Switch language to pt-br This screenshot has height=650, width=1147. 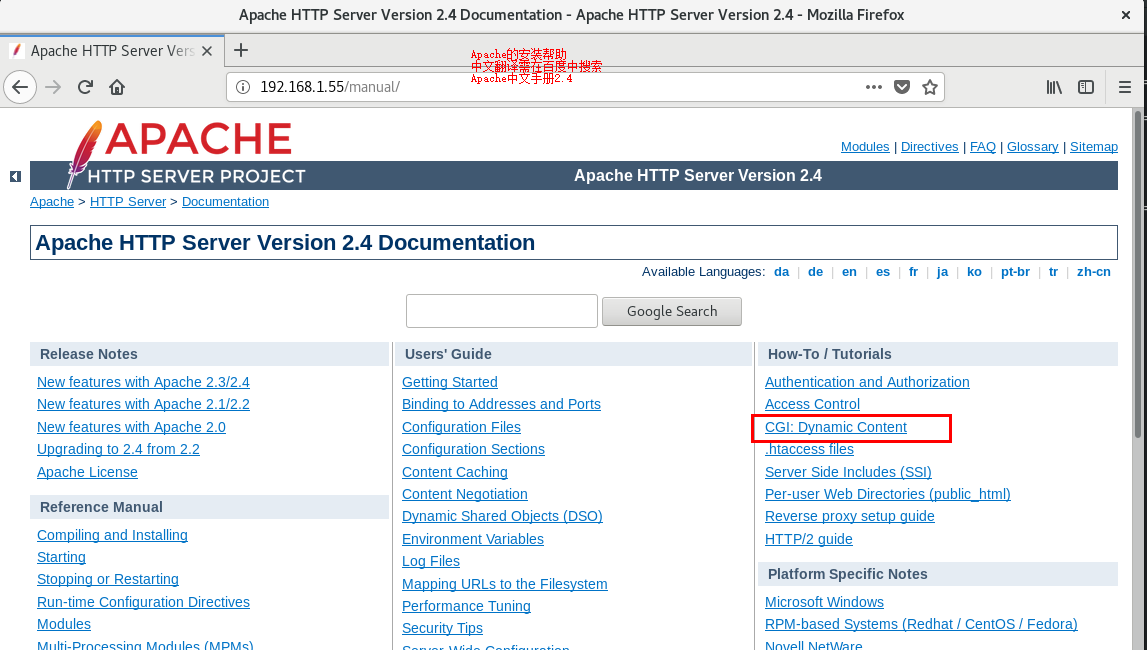coord(1015,271)
